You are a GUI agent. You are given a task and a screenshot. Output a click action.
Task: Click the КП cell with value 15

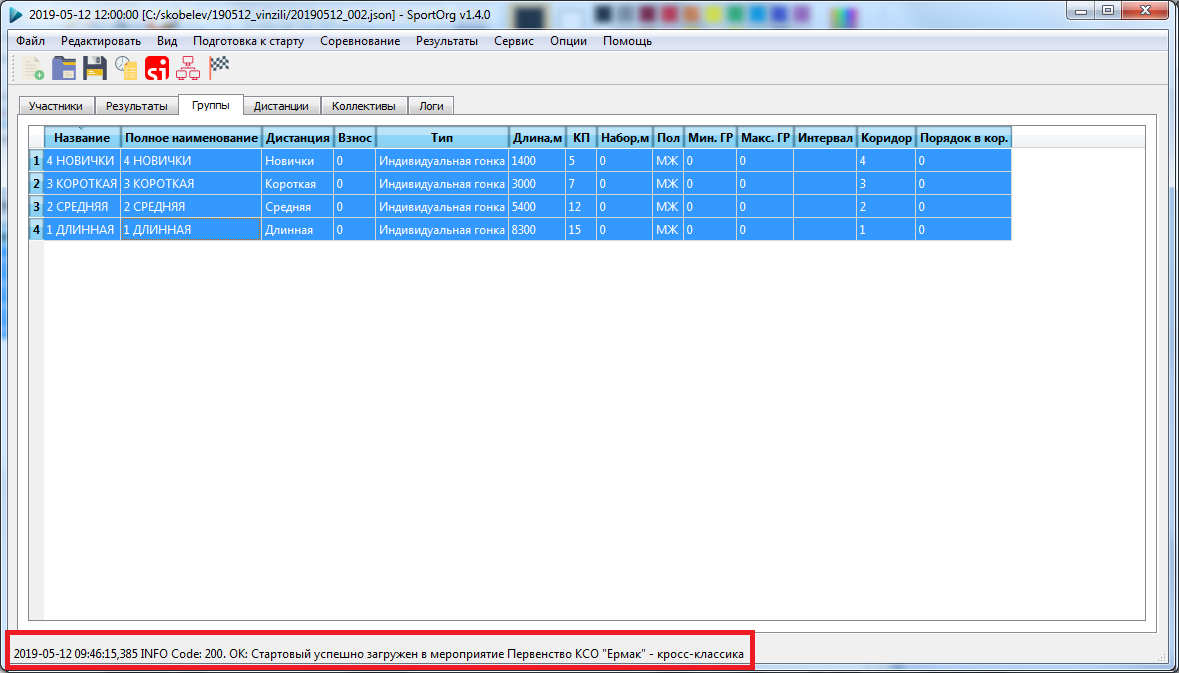click(x=581, y=229)
